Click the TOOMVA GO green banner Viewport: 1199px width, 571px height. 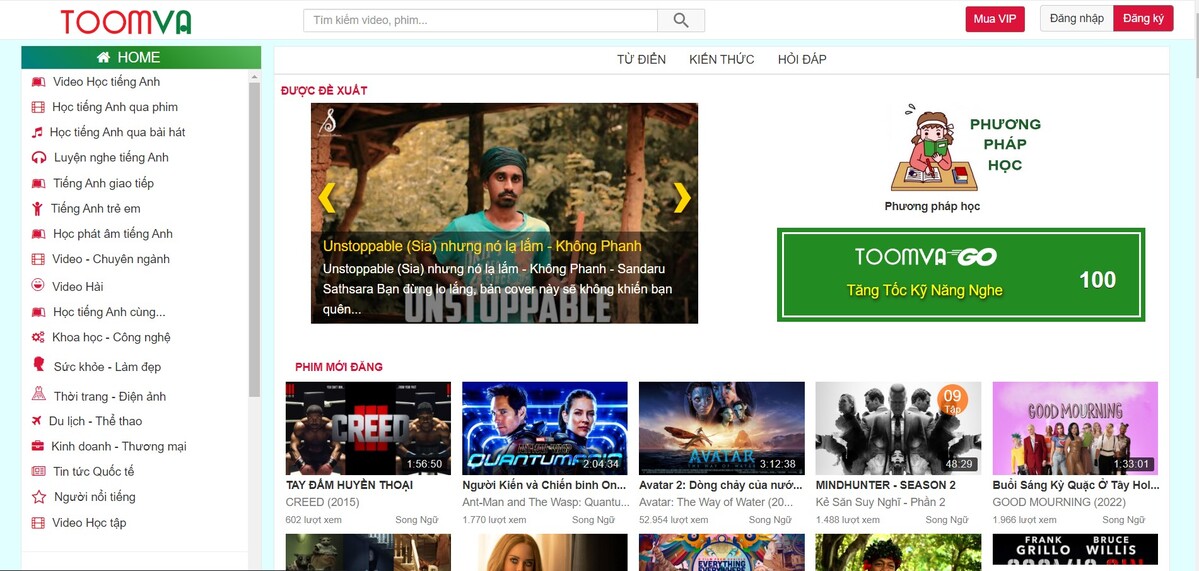[961, 274]
